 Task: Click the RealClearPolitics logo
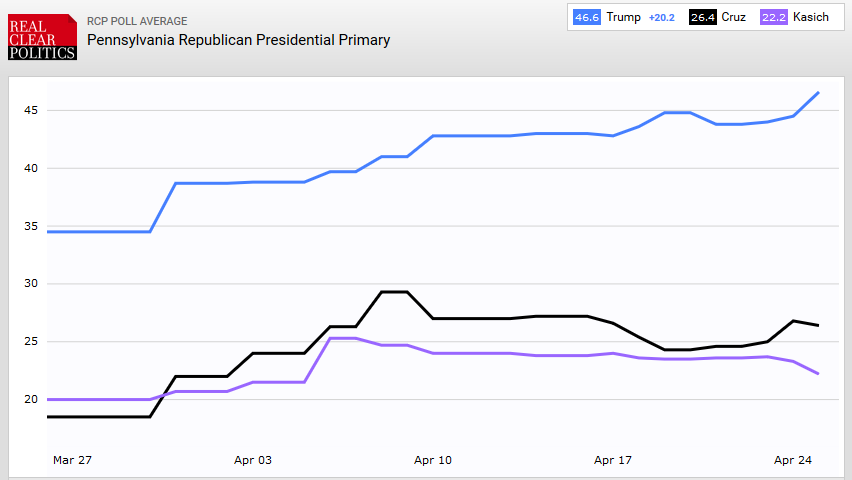click(x=42, y=37)
